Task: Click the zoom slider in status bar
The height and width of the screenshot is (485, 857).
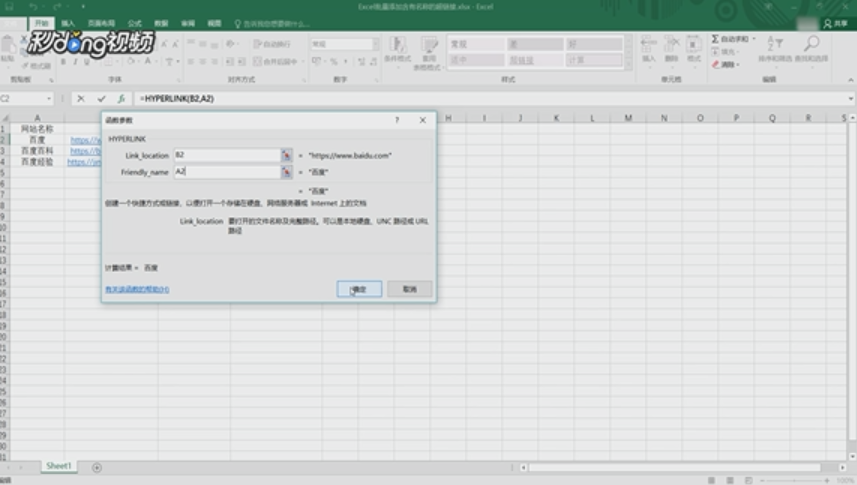Action: coord(794,480)
